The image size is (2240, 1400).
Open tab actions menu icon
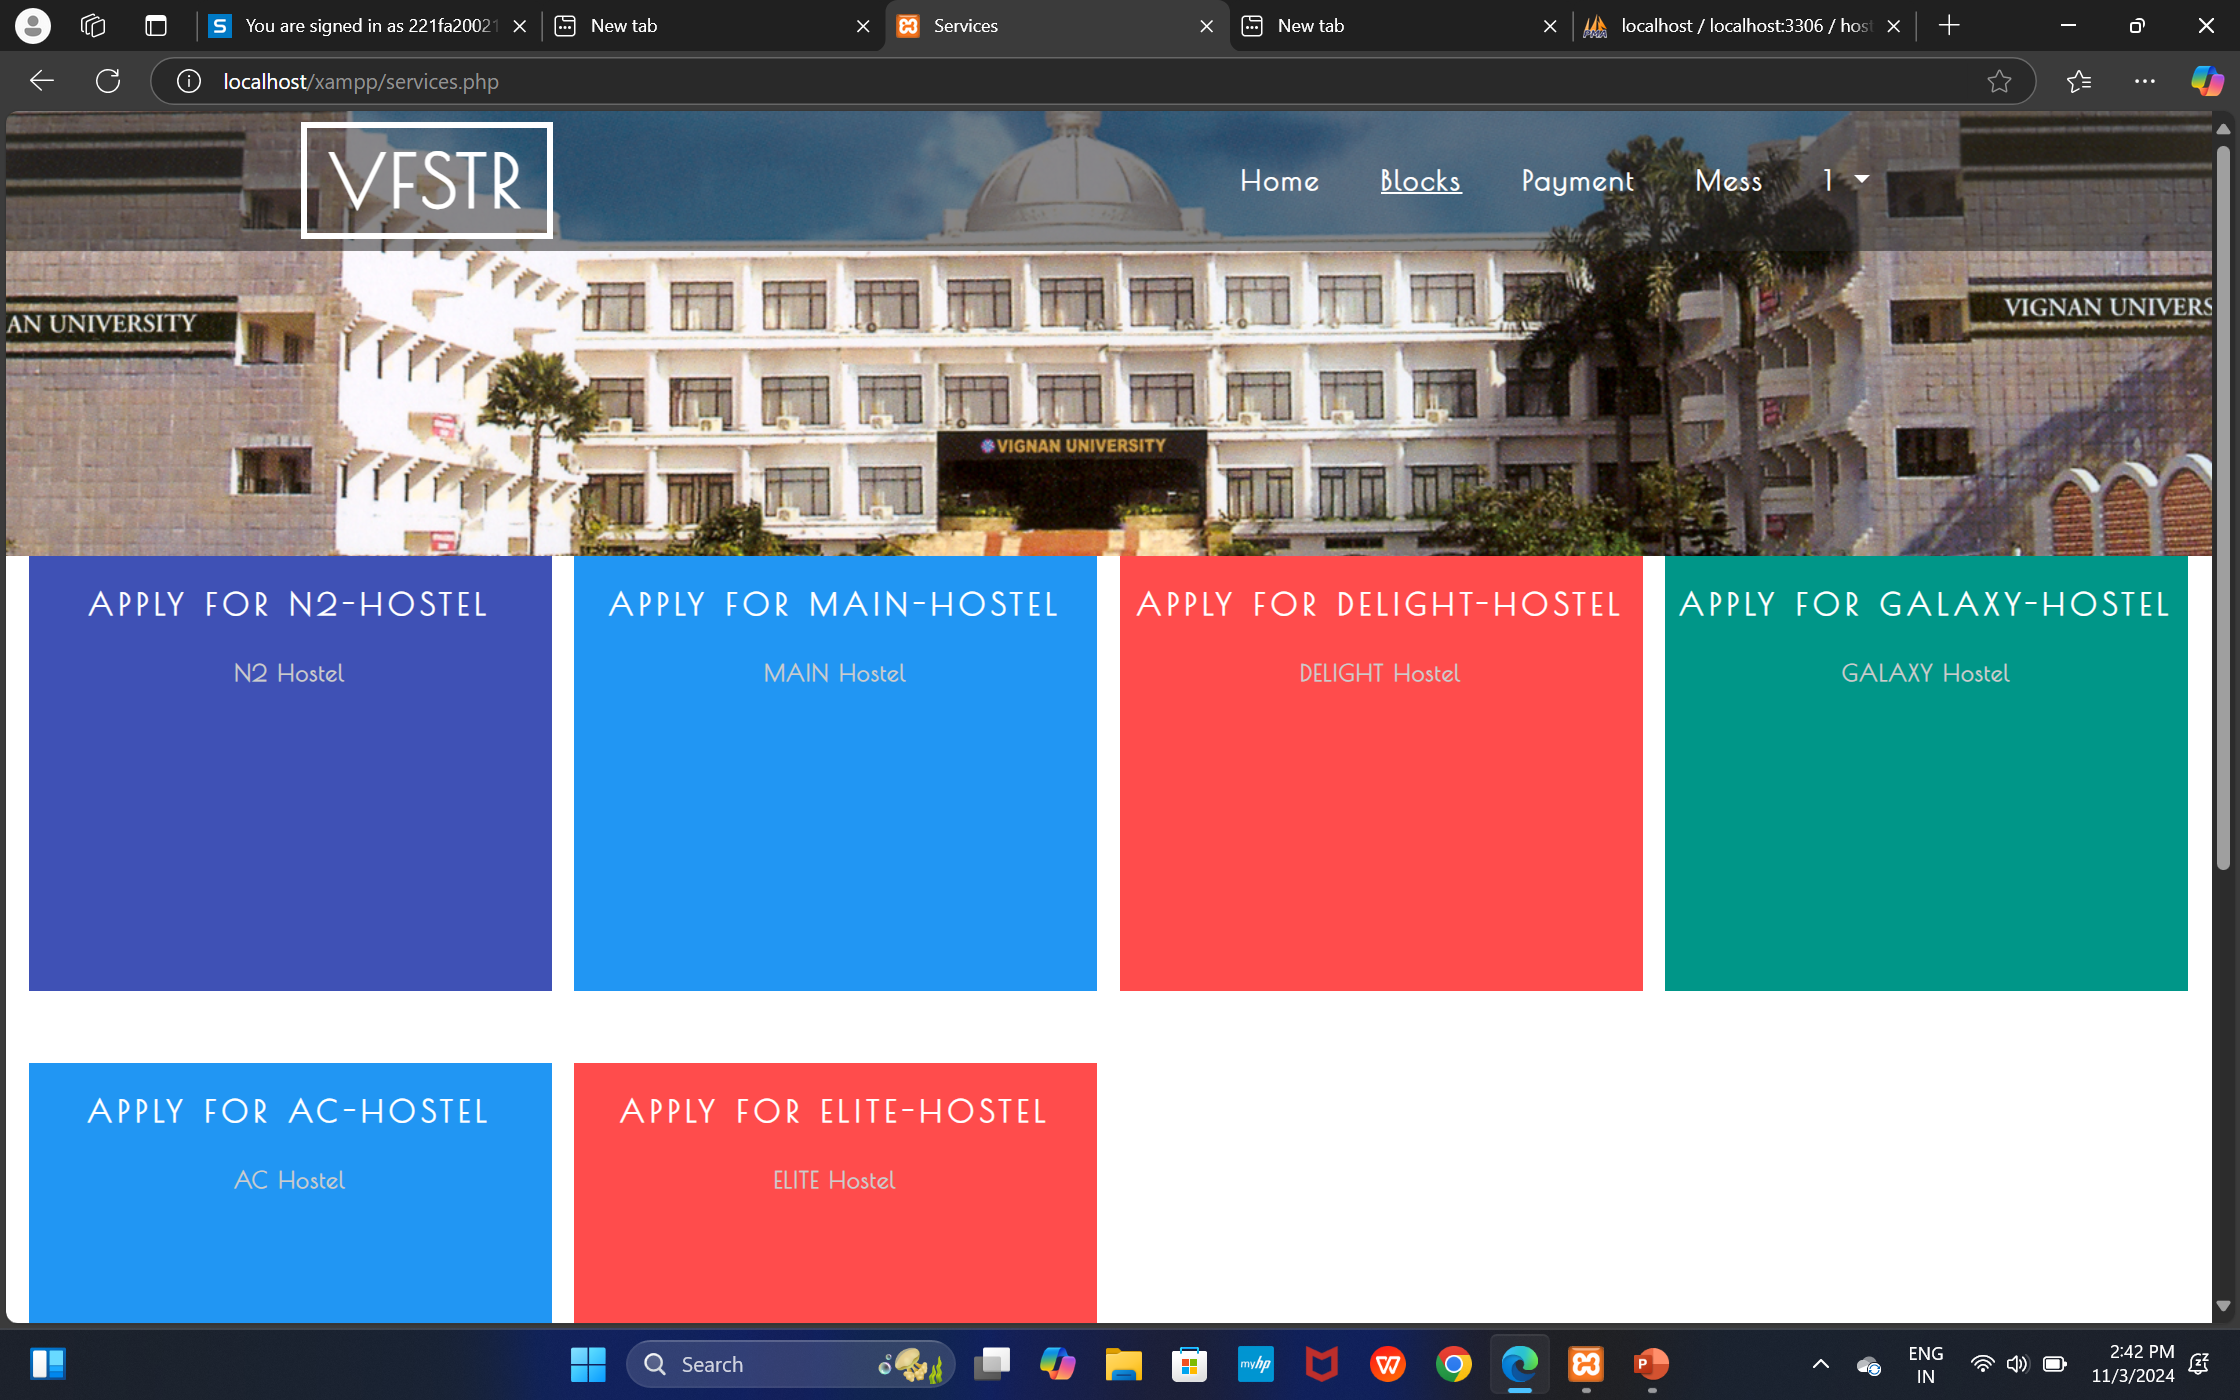tap(156, 26)
